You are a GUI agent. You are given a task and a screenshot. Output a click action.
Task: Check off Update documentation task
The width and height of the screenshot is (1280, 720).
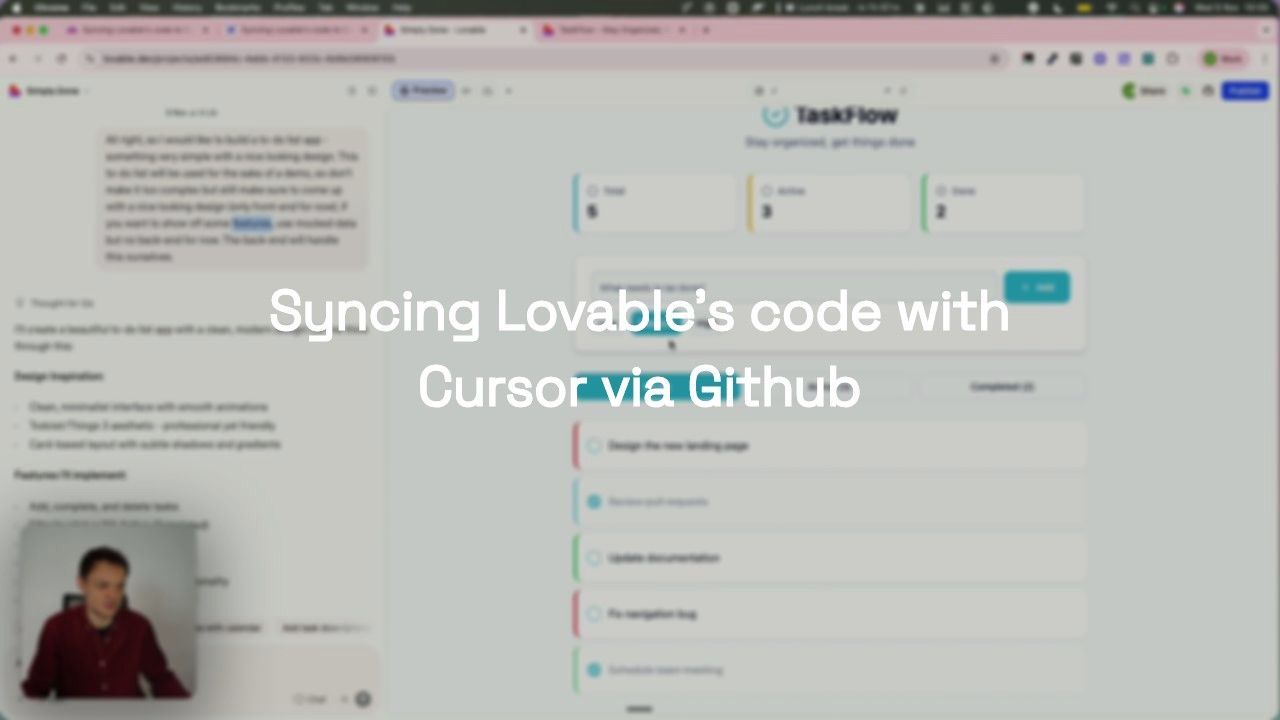[594, 558]
